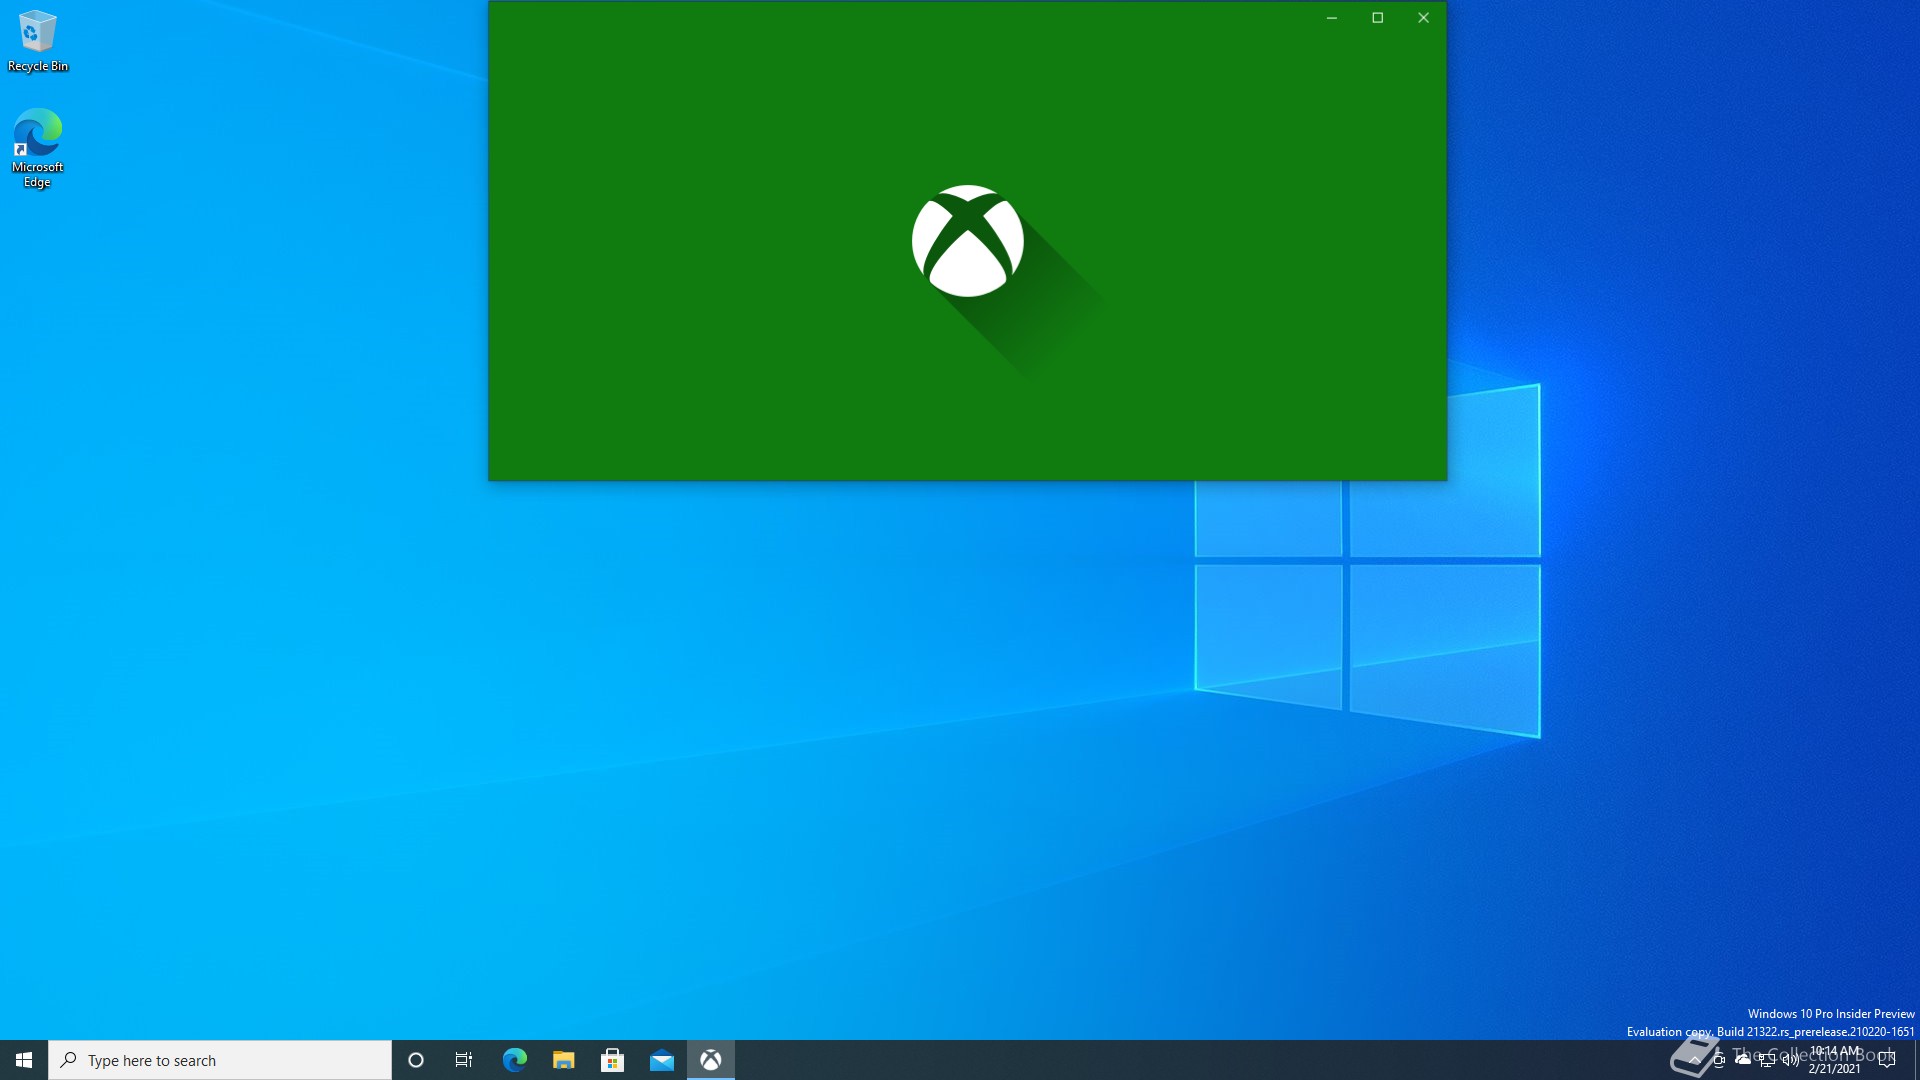Open Cortana from the taskbar circle icon
Screen dimensions: 1920x1080
click(416, 1060)
